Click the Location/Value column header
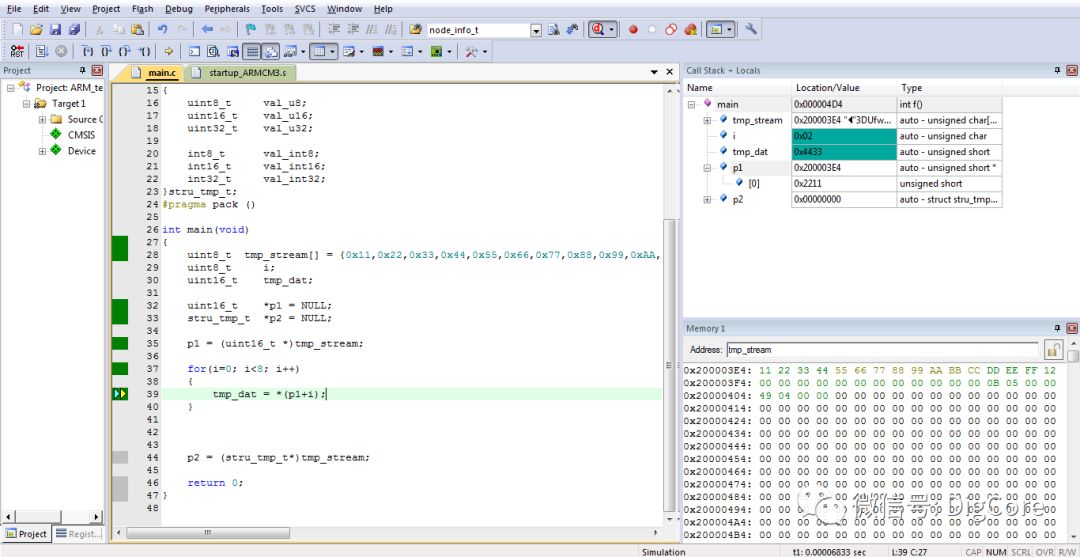The height and width of the screenshot is (557, 1080). point(844,87)
